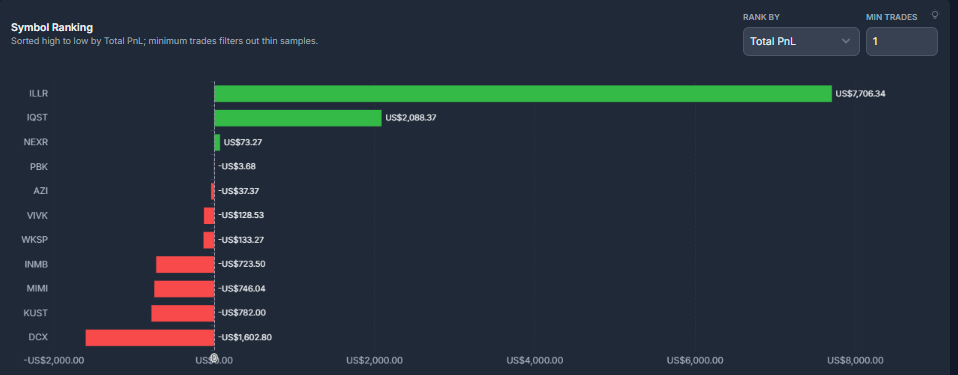
Task: Click the US$7,706.34 value label
Action: (x=860, y=94)
